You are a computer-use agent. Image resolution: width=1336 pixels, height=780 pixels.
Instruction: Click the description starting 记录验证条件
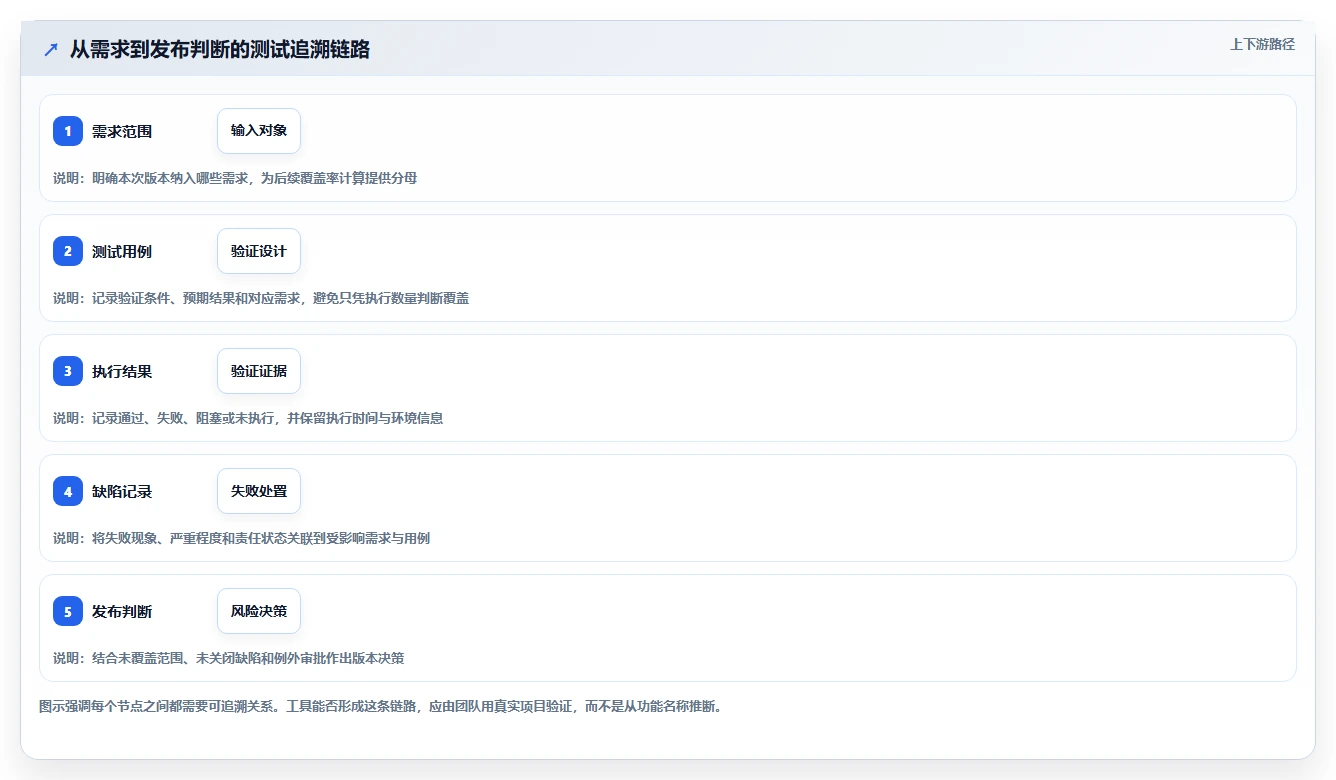261,298
